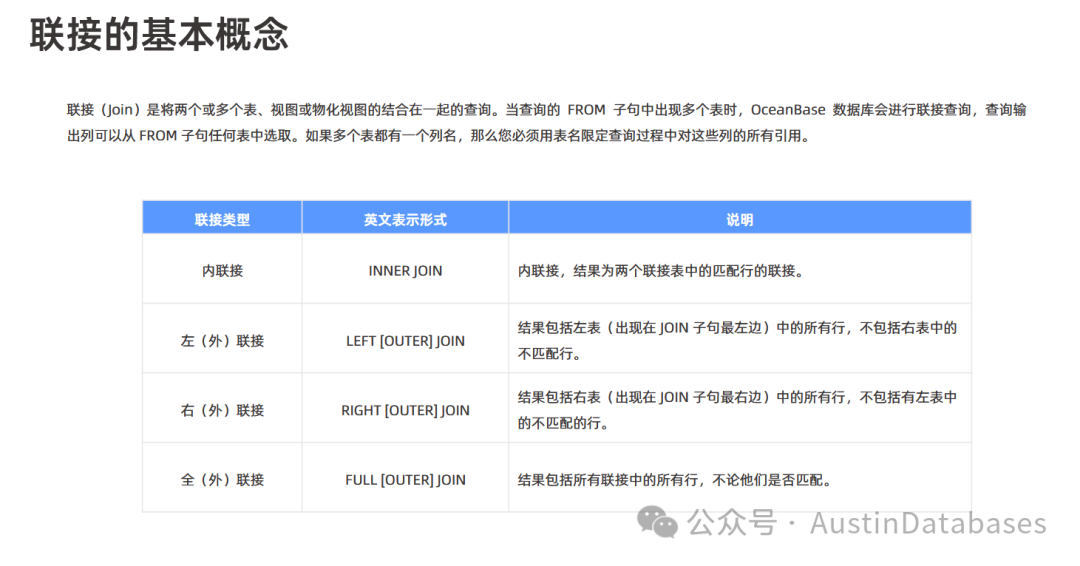Select the table header 联接类型
Screen dimensions: 1080x566
click(x=222, y=219)
